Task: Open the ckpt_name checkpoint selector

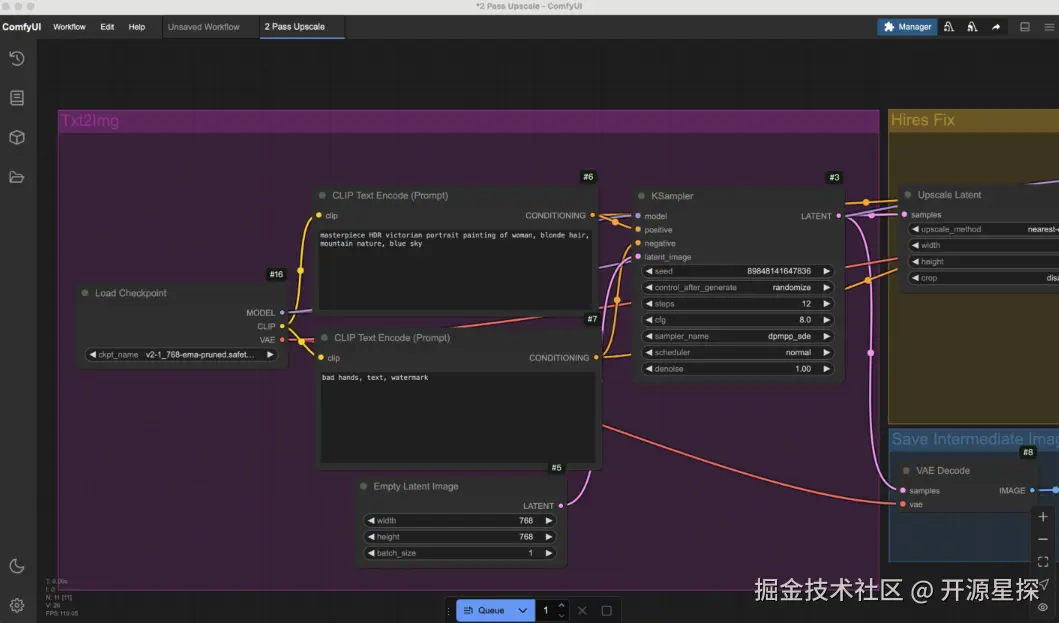Action: 181,355
